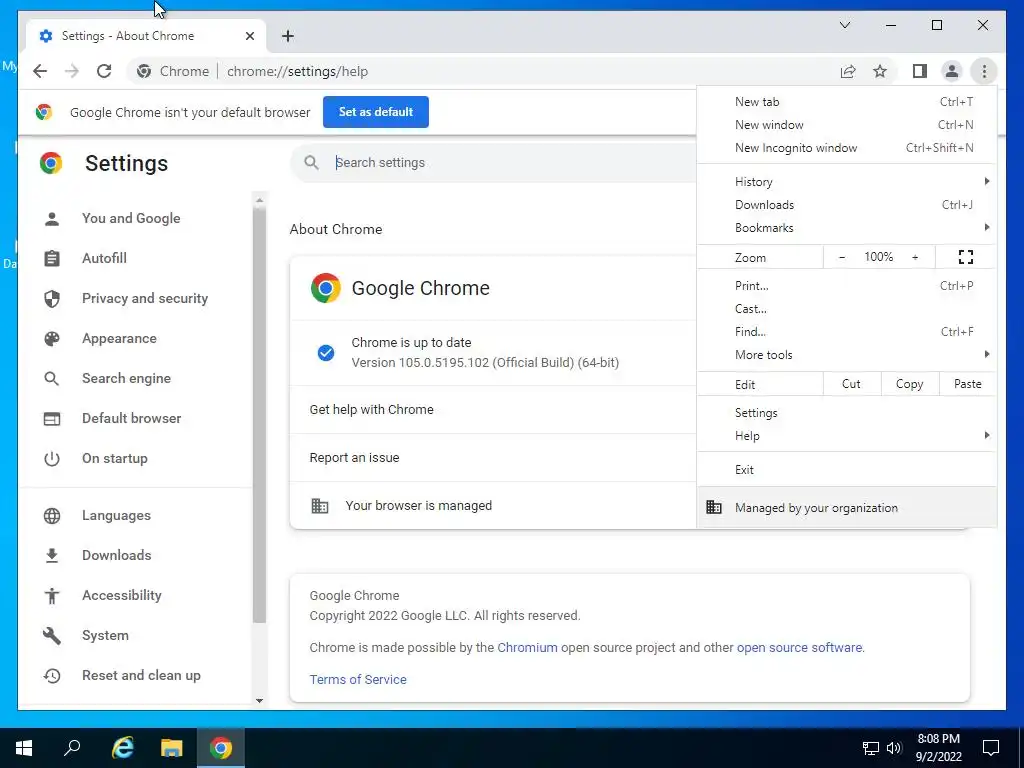Click the You and Google person icon
The width and height of the screenshot is (1024, 768).
pos(52,218)
